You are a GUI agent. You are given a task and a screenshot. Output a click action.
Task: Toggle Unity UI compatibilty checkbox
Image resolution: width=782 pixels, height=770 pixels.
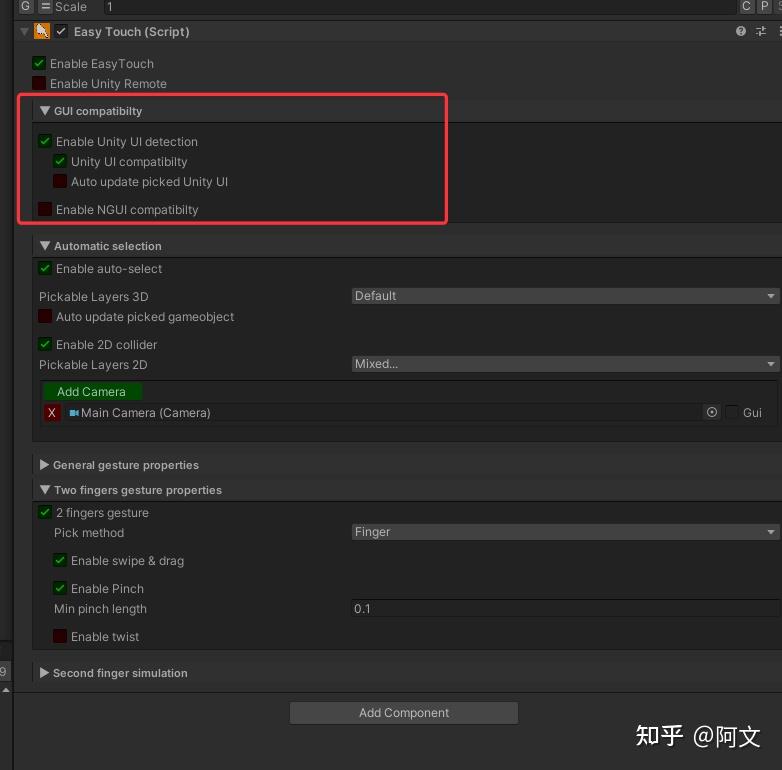coord(60,161)
